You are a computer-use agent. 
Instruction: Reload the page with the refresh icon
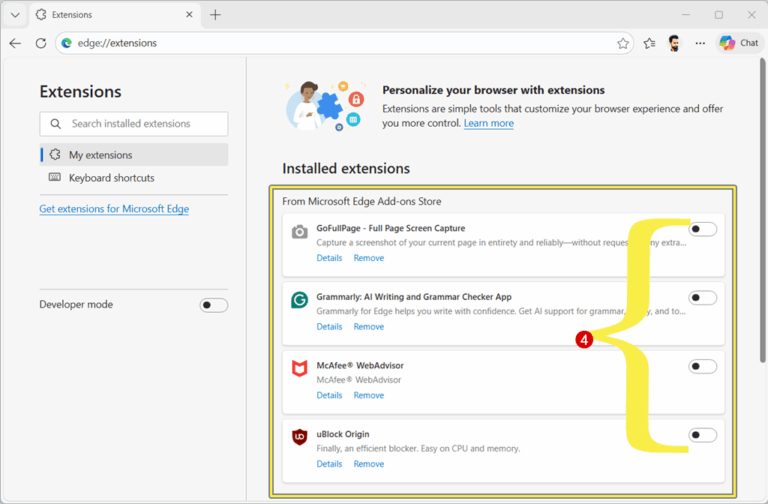(x=41, y=43)
